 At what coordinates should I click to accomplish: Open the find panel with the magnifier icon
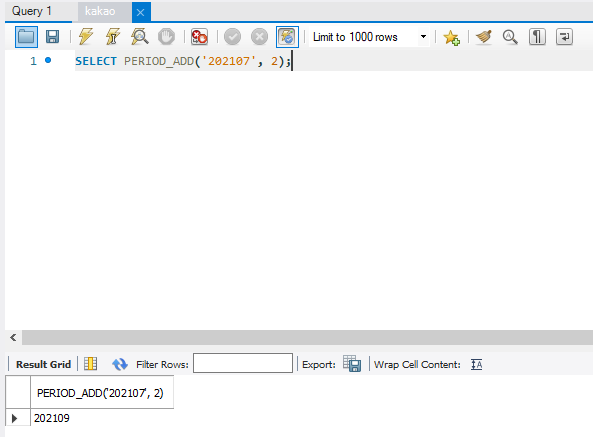pos(510,37)
